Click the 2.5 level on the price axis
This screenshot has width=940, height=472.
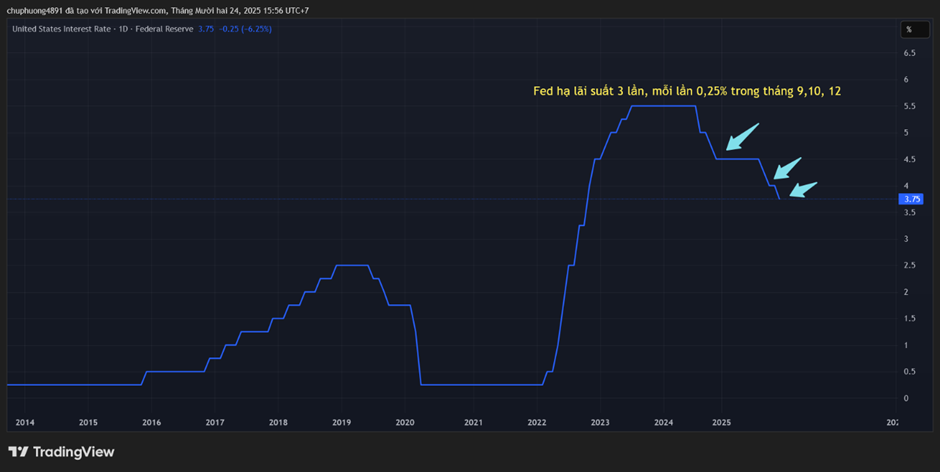909,265
